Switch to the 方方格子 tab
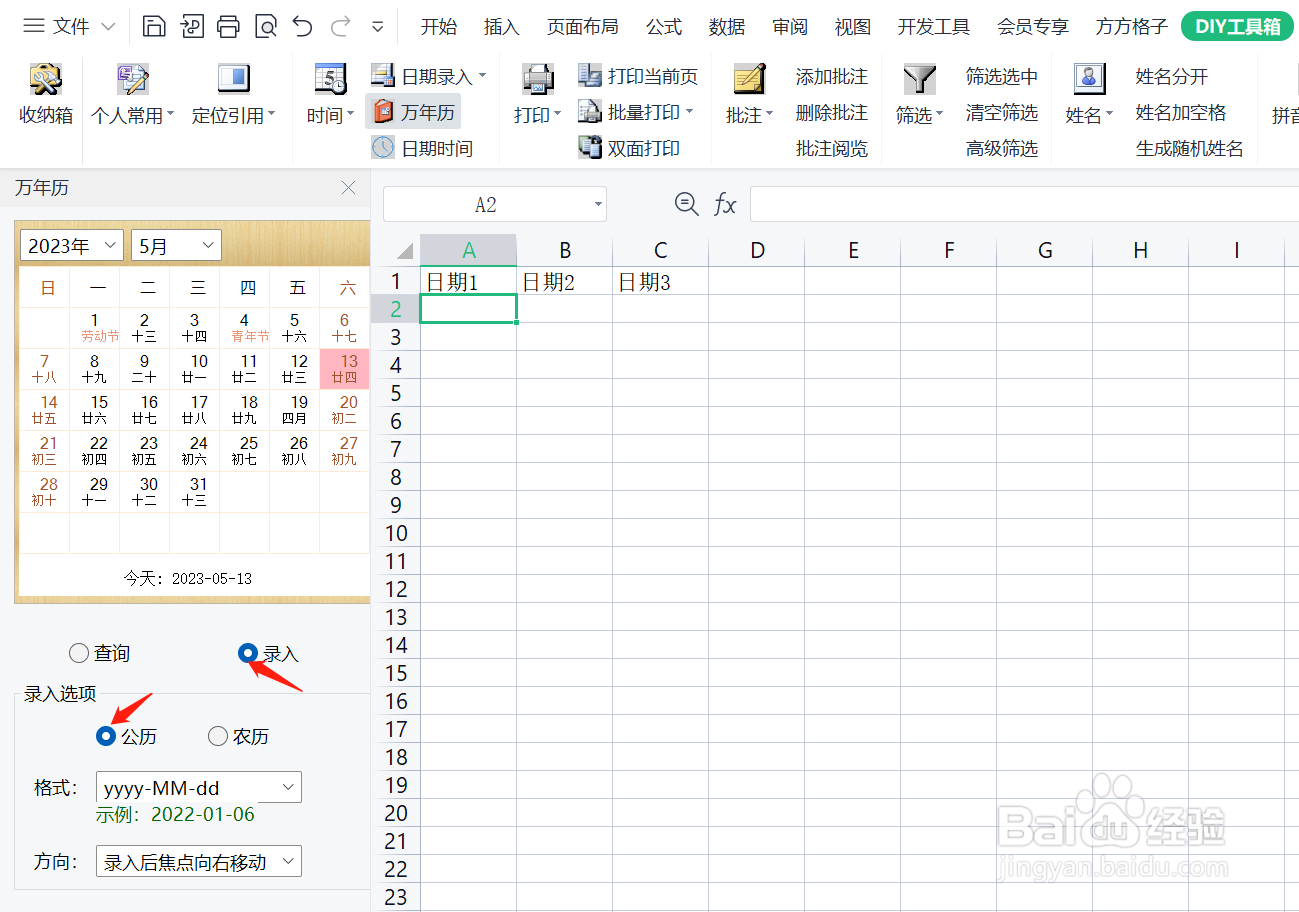Viewport: 1299px width, 912px height. [1131, 27]
